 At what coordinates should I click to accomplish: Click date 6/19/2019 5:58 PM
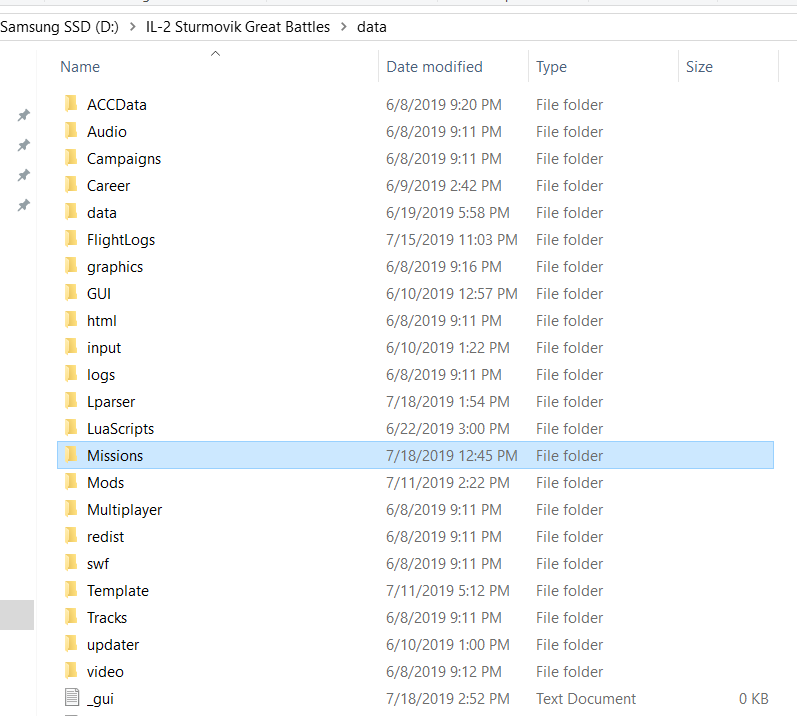click(448, 212)
